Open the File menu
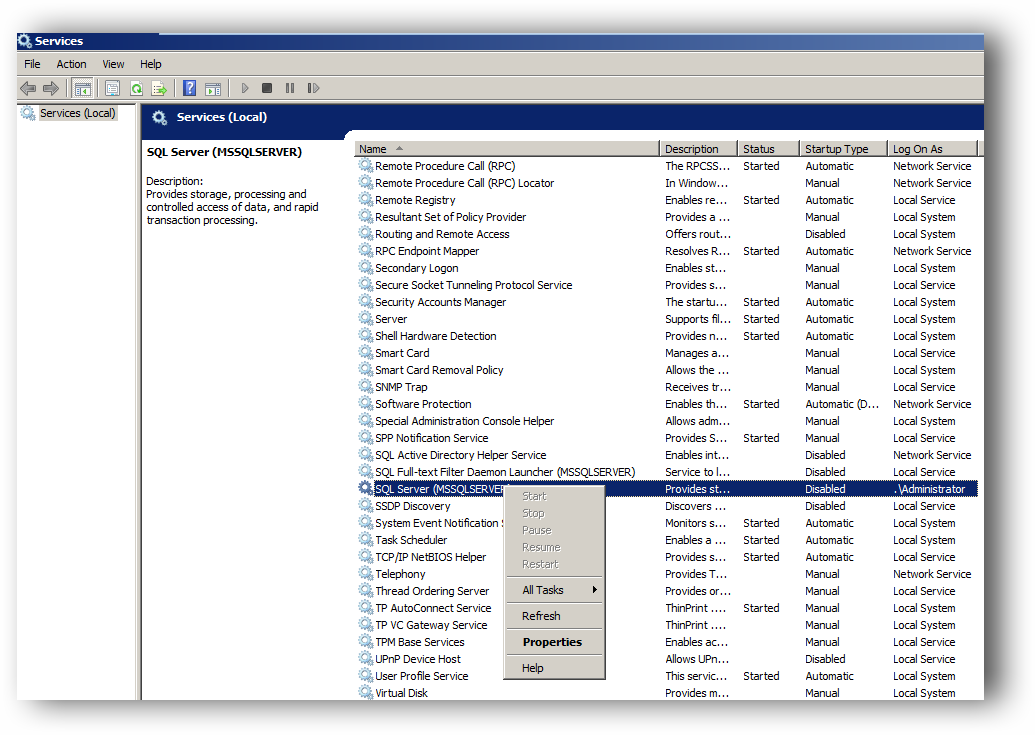 click(x=32, y=64)
